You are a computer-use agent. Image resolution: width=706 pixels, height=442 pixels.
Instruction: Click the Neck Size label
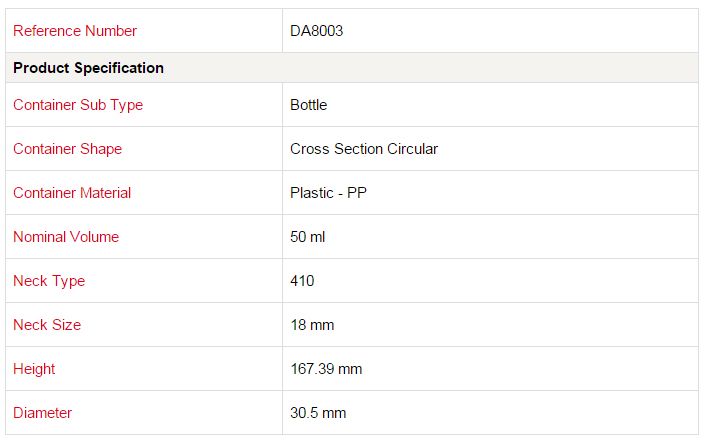47,325
